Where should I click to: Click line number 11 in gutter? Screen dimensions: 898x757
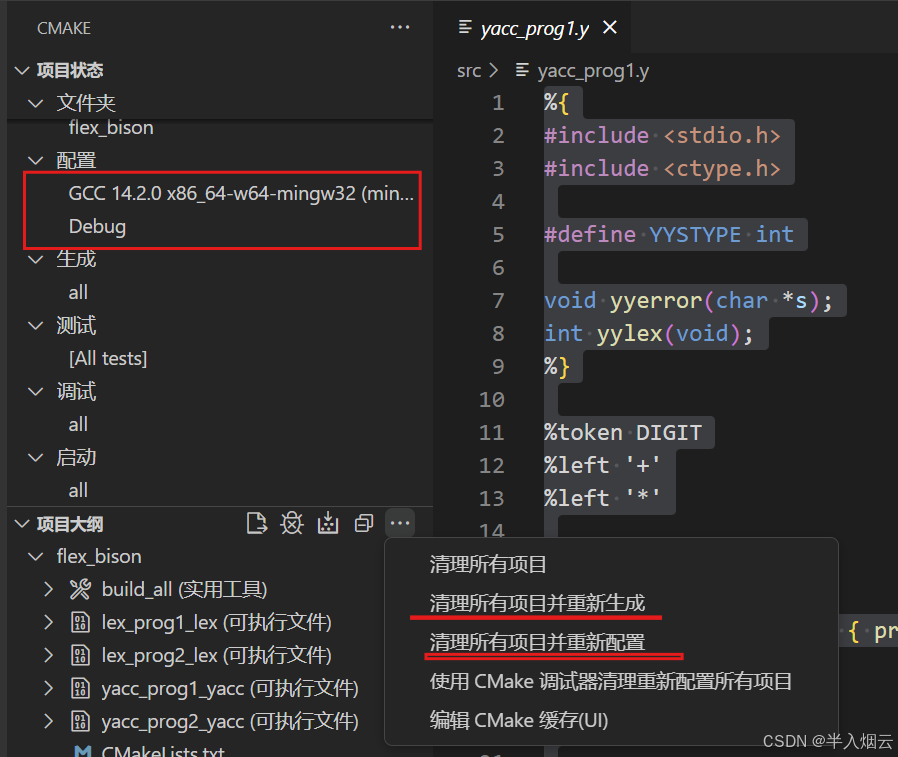pyautogui.click(x=491, y=433)
